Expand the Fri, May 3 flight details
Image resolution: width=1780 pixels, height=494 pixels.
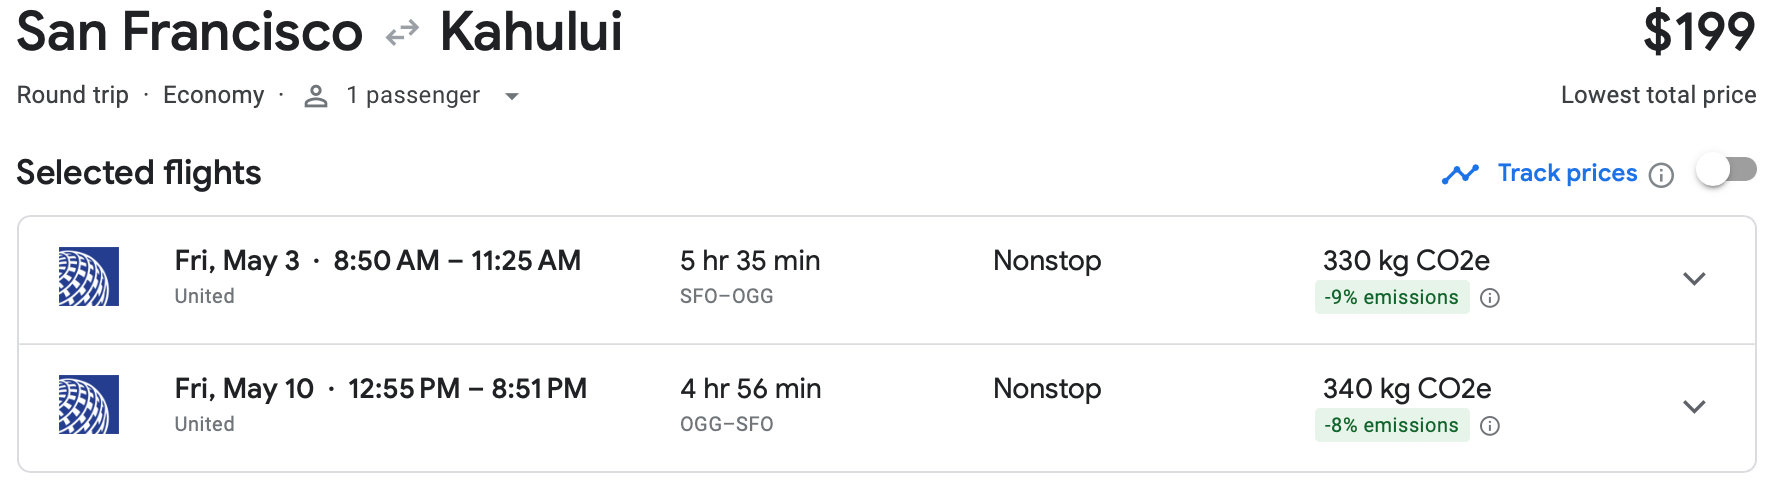[x=1694, y=279]
